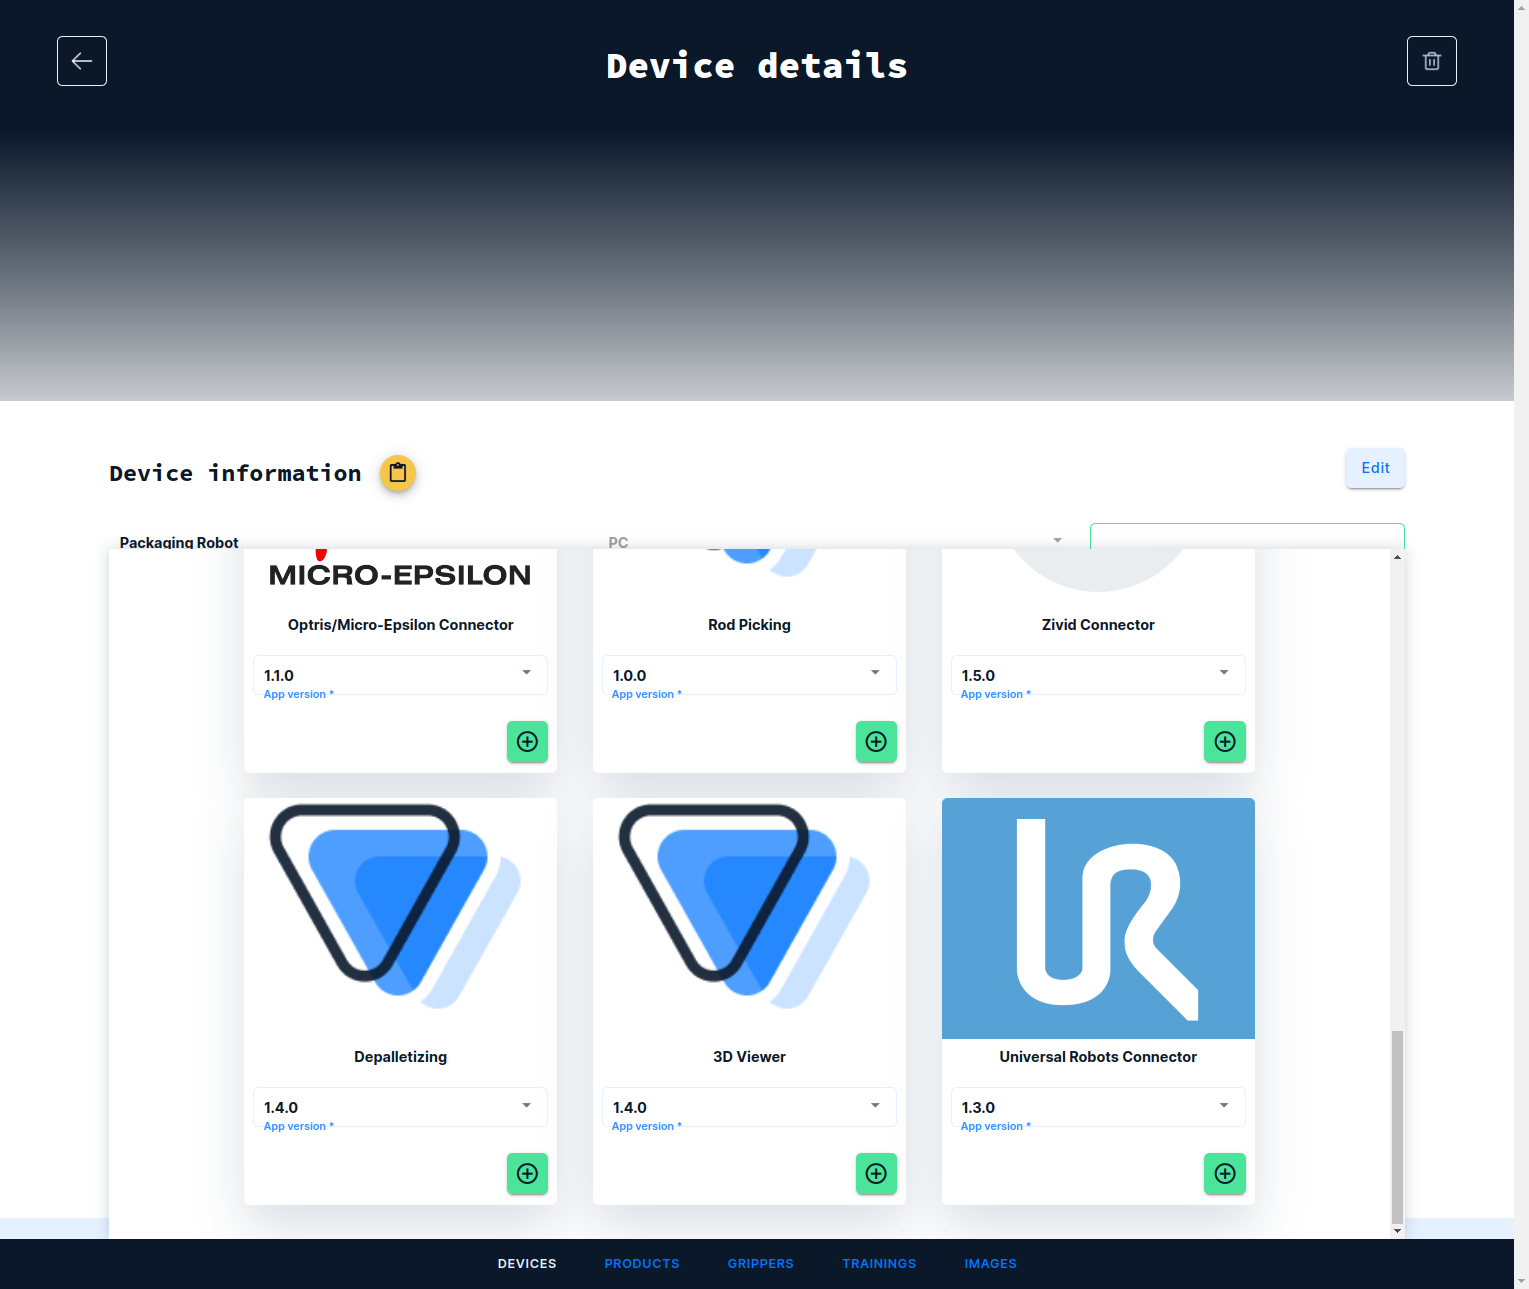1529x1289 pixels.
Task: Add the 3D Viewer app
Action: [876, 1174]
